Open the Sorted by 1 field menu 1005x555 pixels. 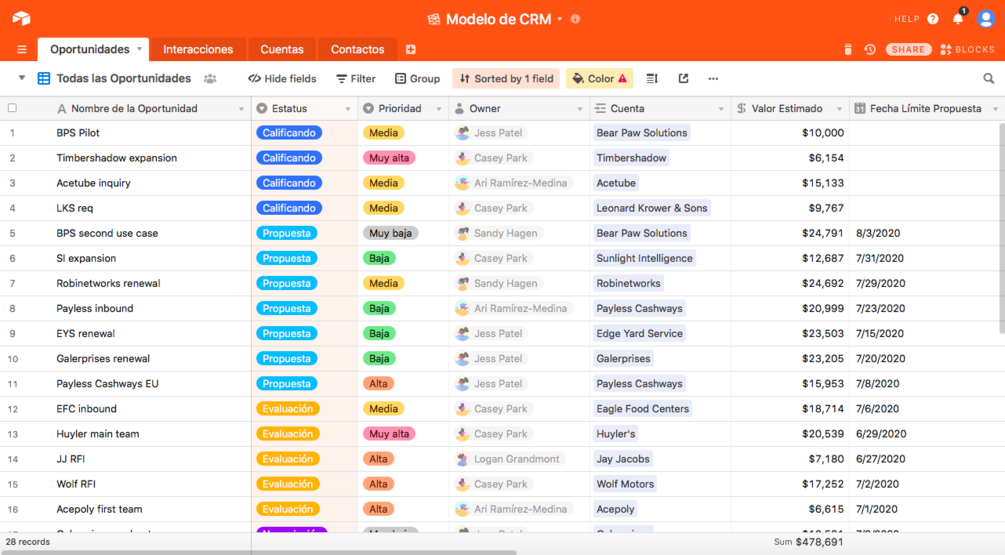tap(506, 79)
